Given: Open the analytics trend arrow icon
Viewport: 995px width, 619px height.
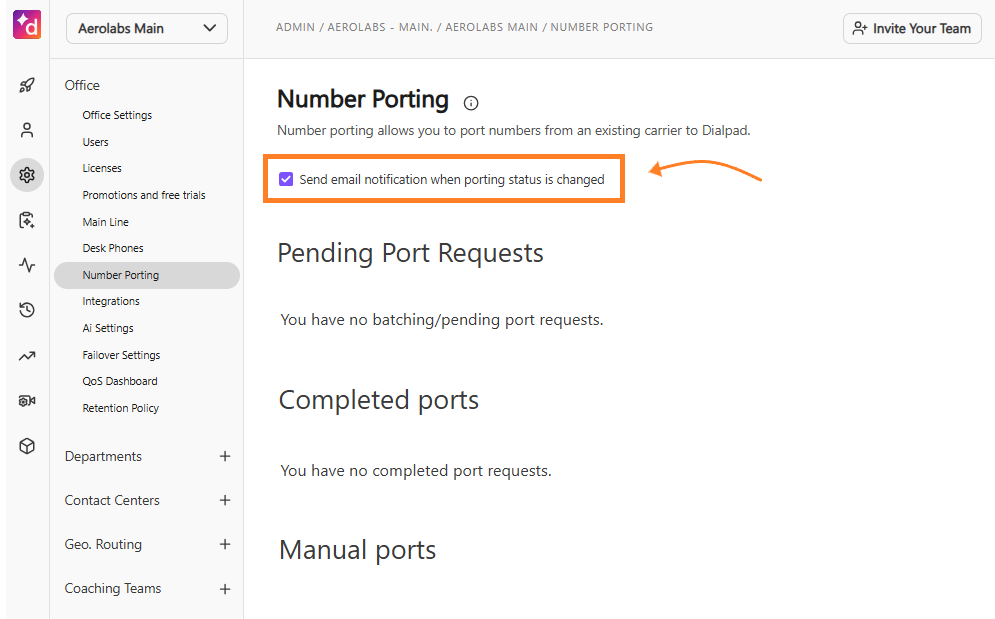Looking at the screenshot, I should pos(27,356).
